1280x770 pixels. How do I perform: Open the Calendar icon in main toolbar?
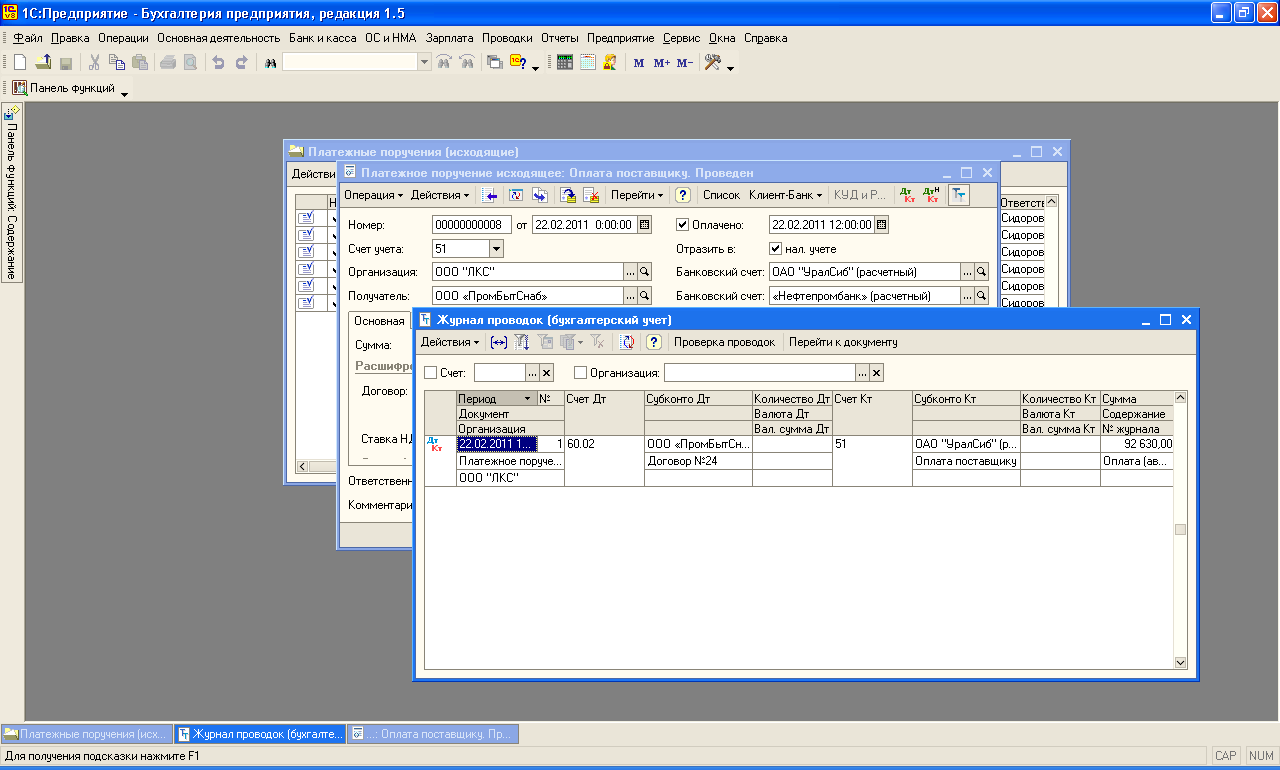click(587, 62)
